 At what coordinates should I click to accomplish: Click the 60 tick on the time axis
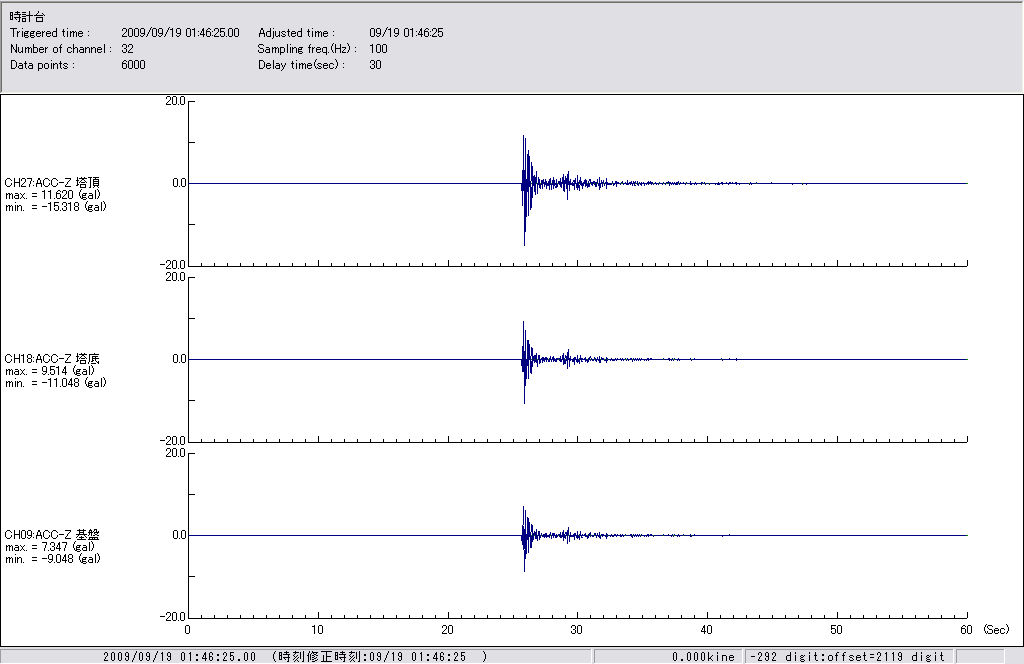click(x=967, y=630)
